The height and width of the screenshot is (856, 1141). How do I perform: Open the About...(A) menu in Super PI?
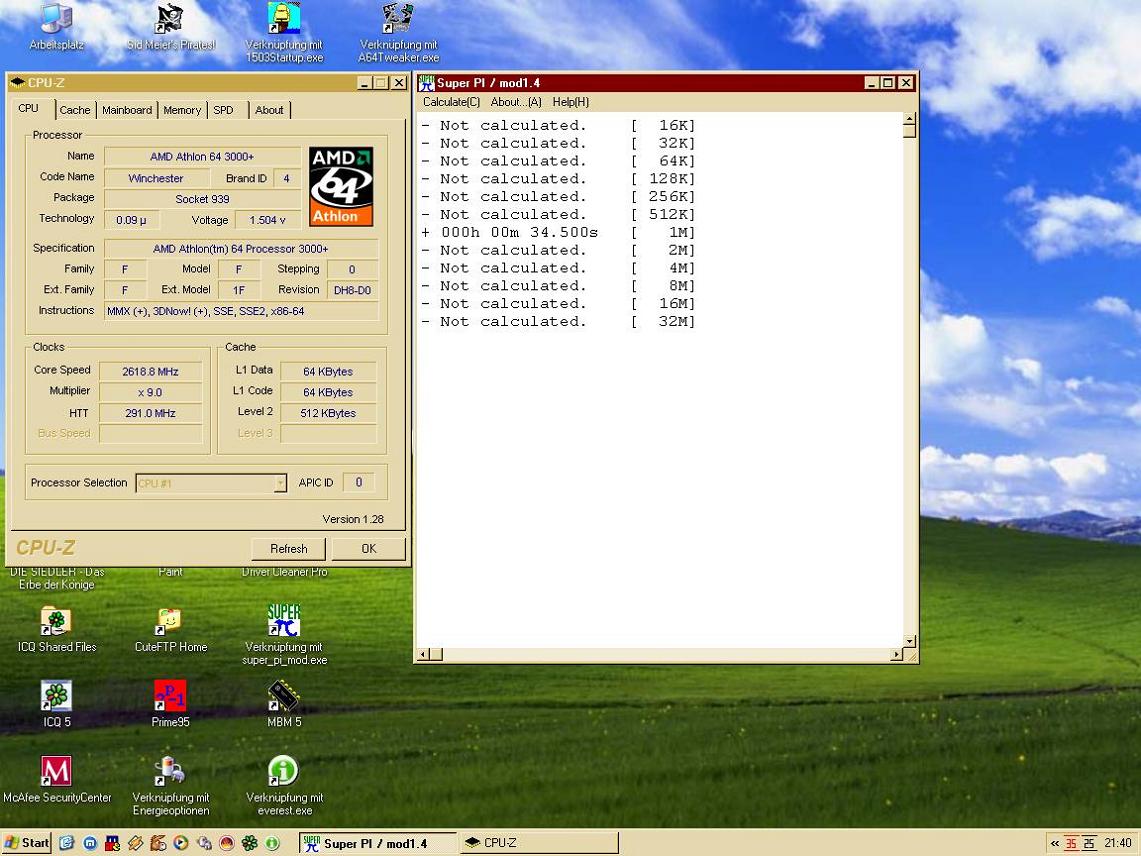click(516, 102)
